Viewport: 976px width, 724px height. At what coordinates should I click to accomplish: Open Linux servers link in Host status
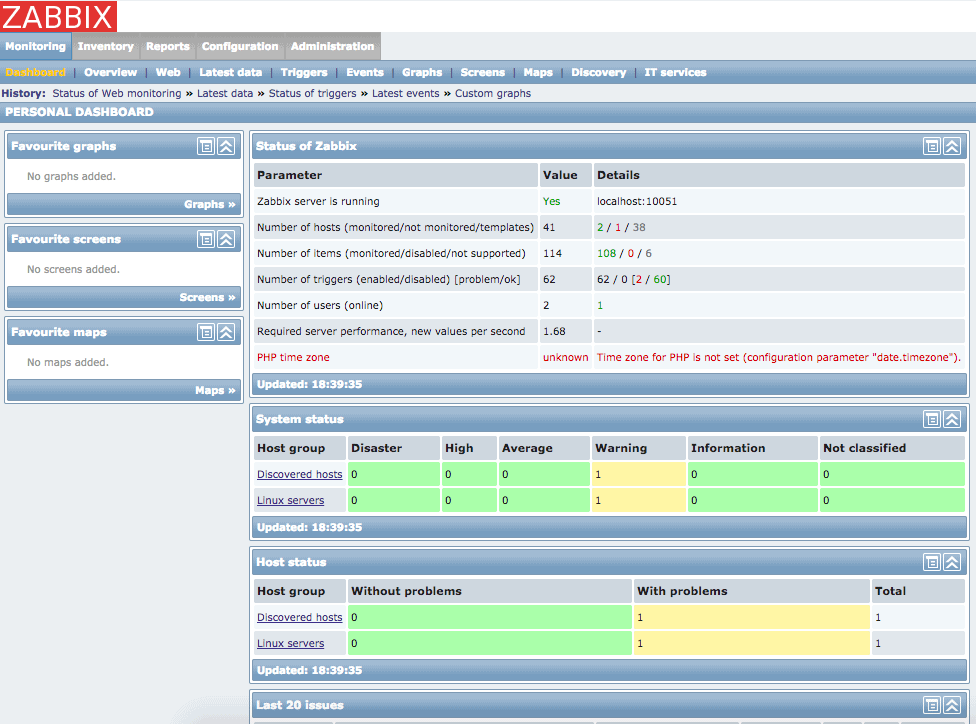291,644
